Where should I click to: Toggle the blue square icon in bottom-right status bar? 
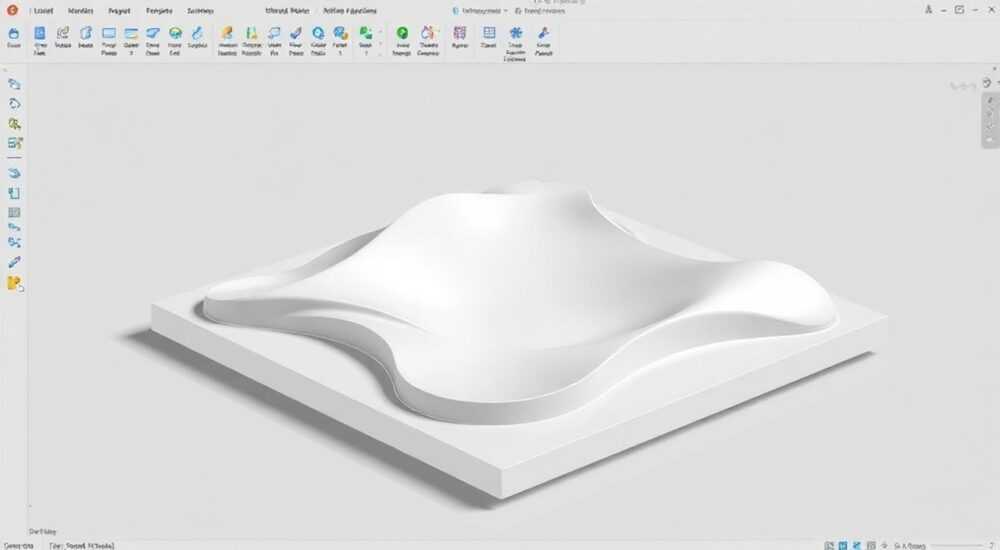click(x=843, y=546)
